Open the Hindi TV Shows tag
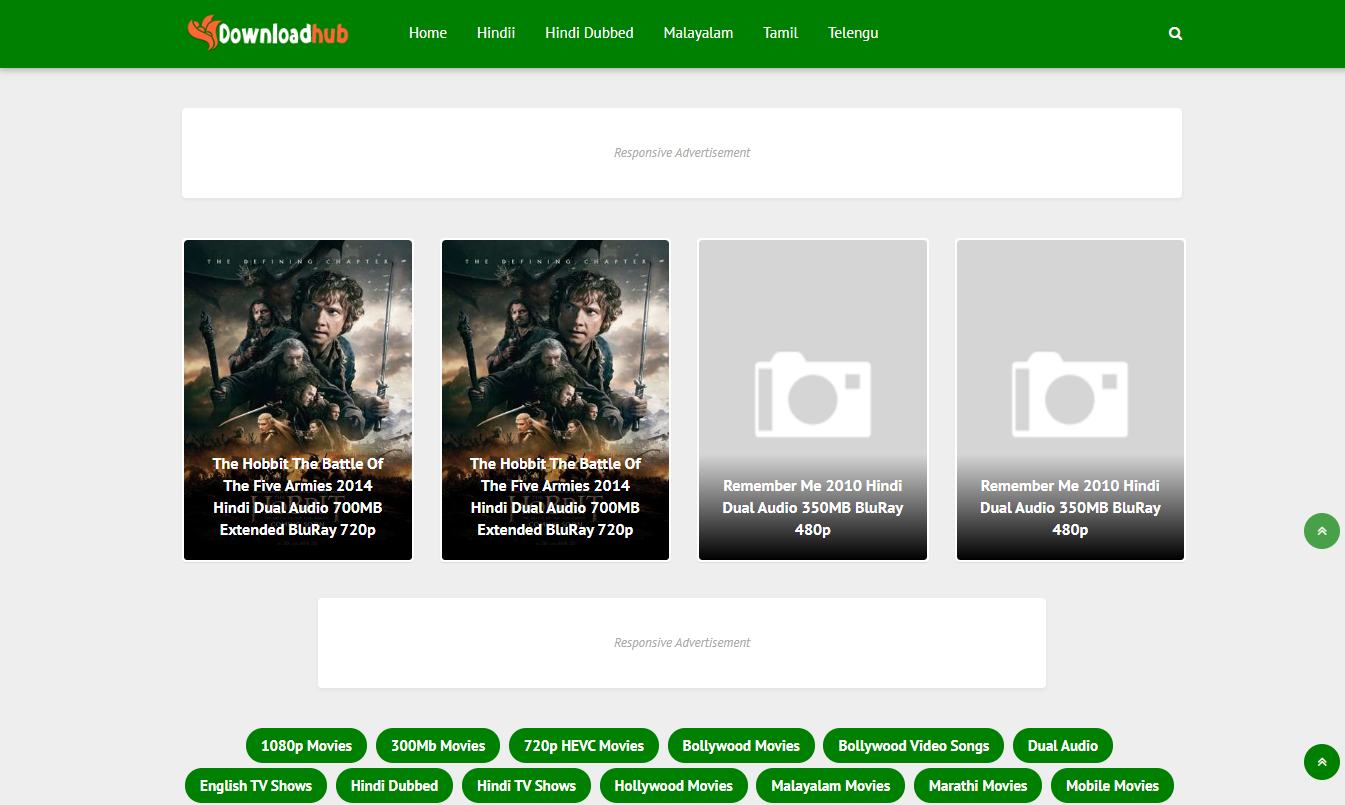The width and height of the screenshot is (1345, 805). (x=526, y=786)
